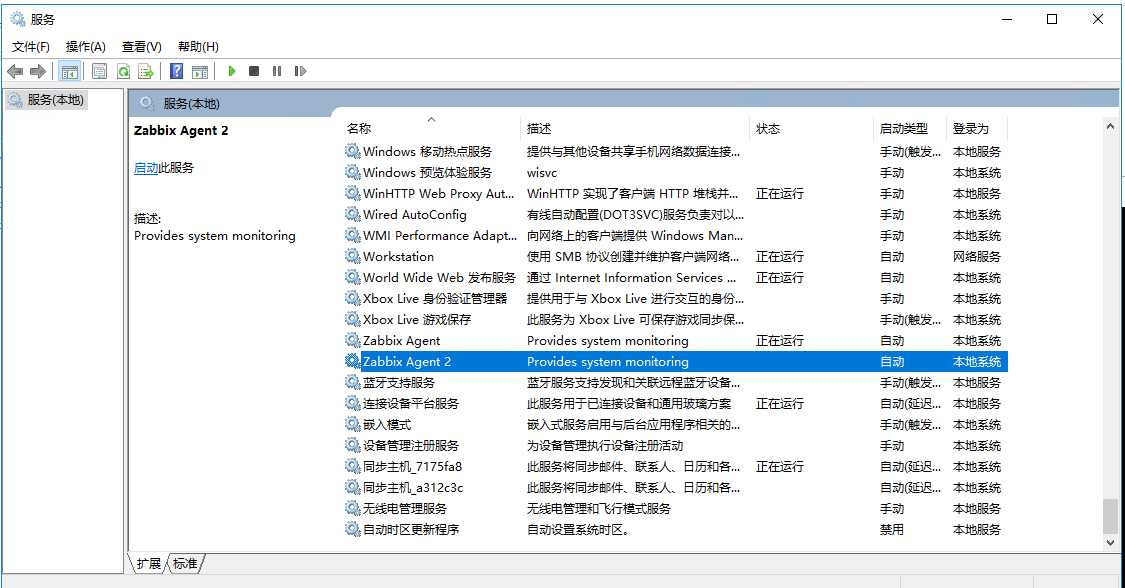Screen dimensions: 1125x588
Task: Click the scrollbar down arrow
Action: pyautogui.click(x=1110, y=543)
